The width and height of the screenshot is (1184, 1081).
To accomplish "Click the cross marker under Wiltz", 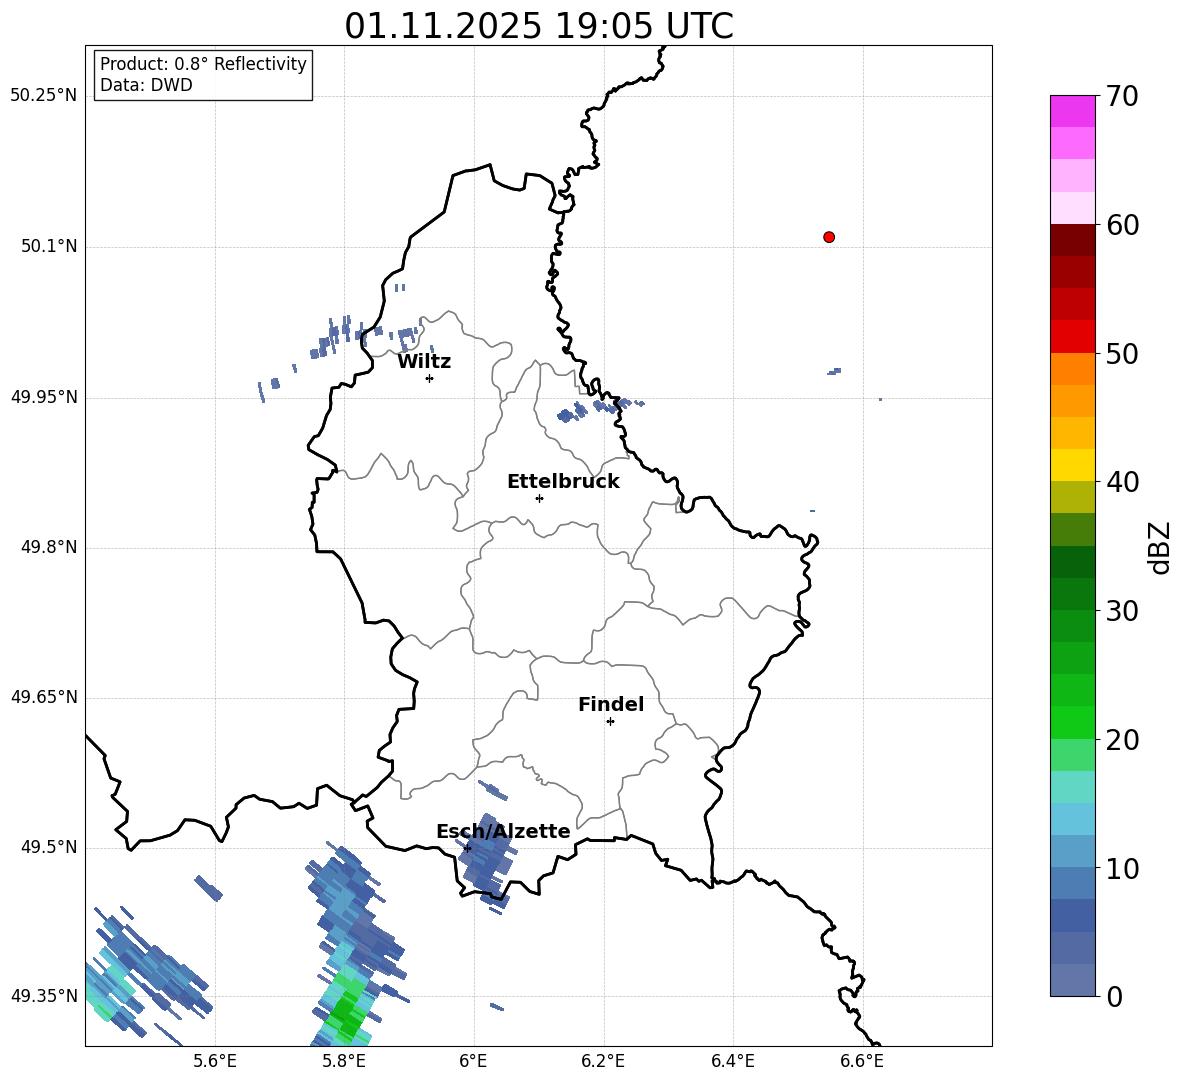I will point(430,378).
